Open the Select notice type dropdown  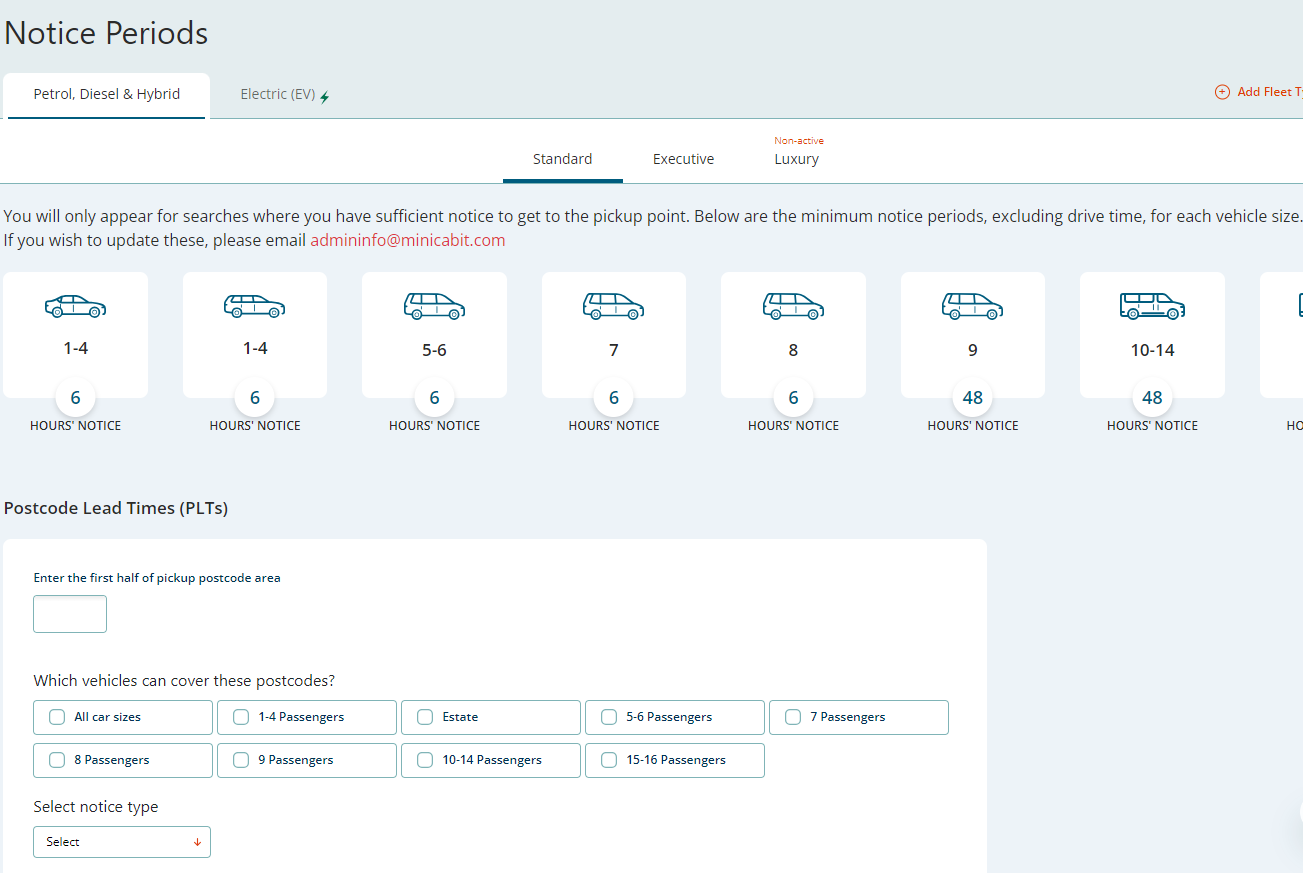122,842
